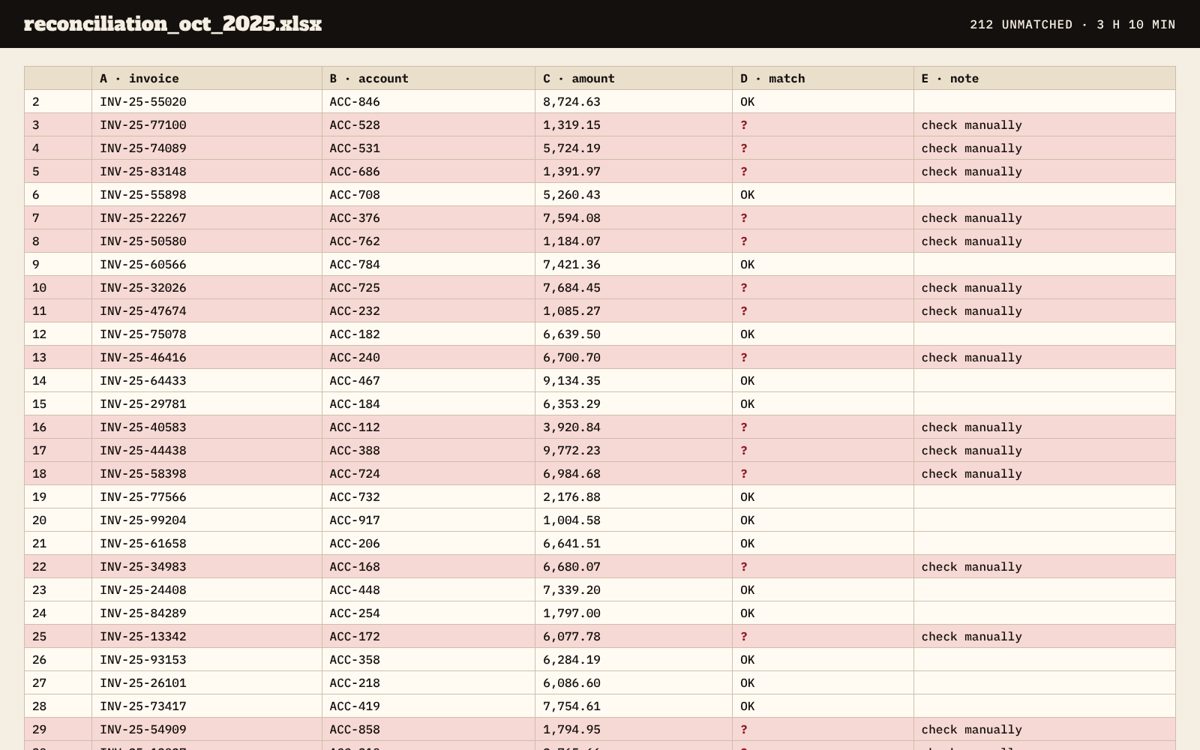Click invoice cell INV-25-77100
1200x750 pixels.
point(207,125)
